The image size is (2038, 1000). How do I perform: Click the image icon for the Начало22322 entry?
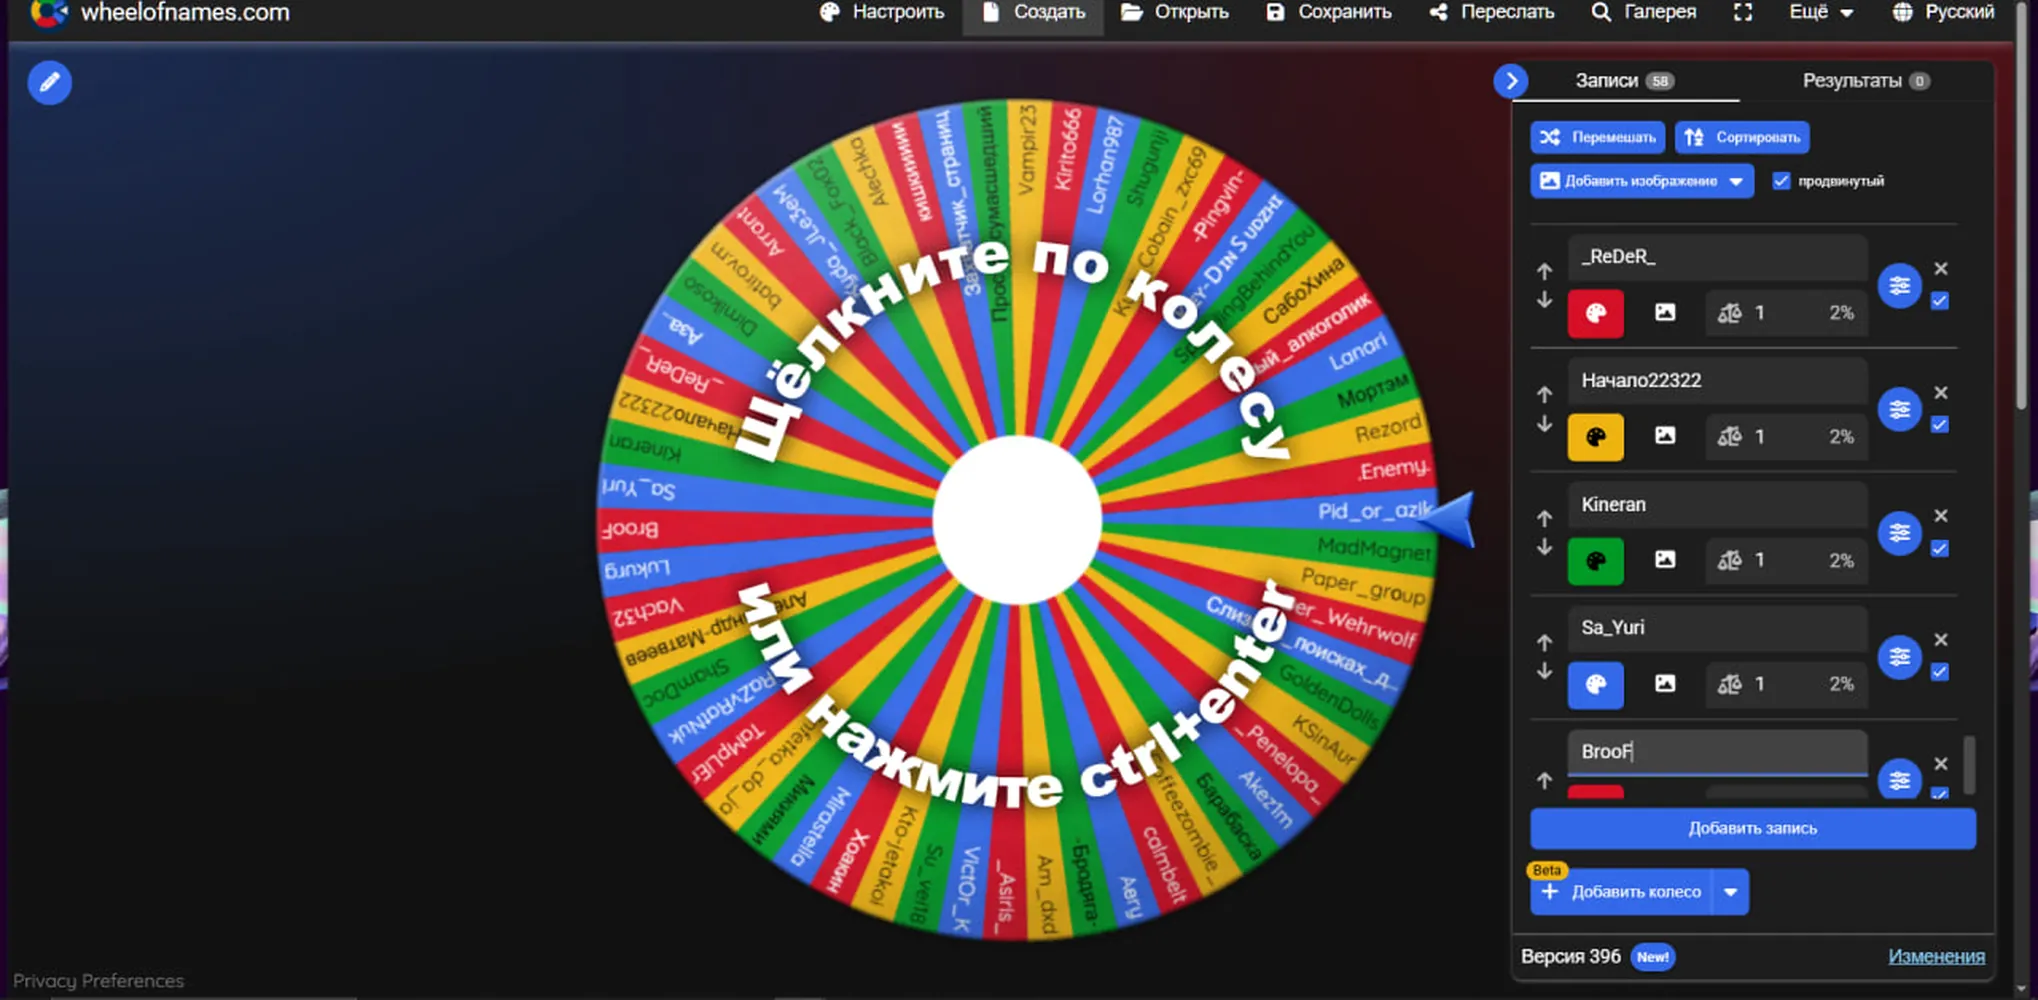pos(1665,436)
